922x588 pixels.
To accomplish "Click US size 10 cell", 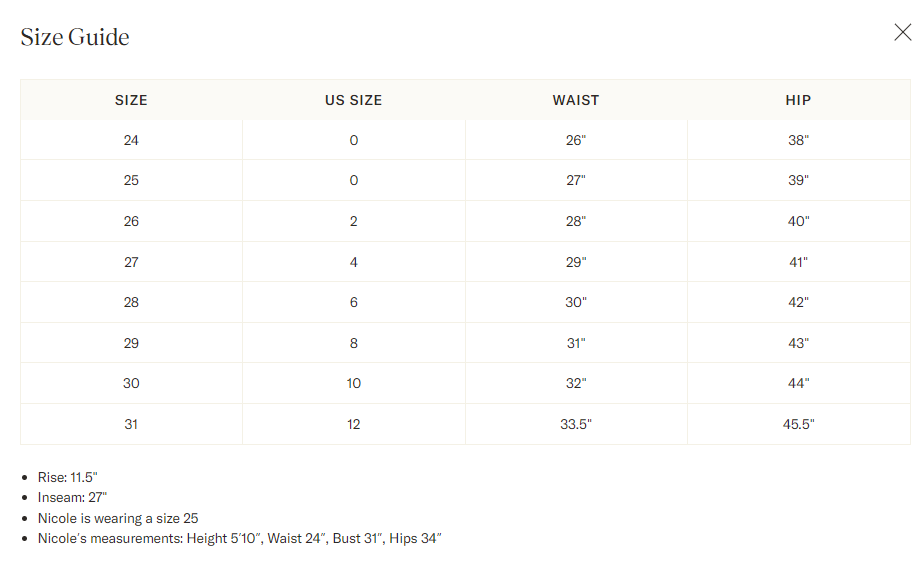I will pos(353,383).
